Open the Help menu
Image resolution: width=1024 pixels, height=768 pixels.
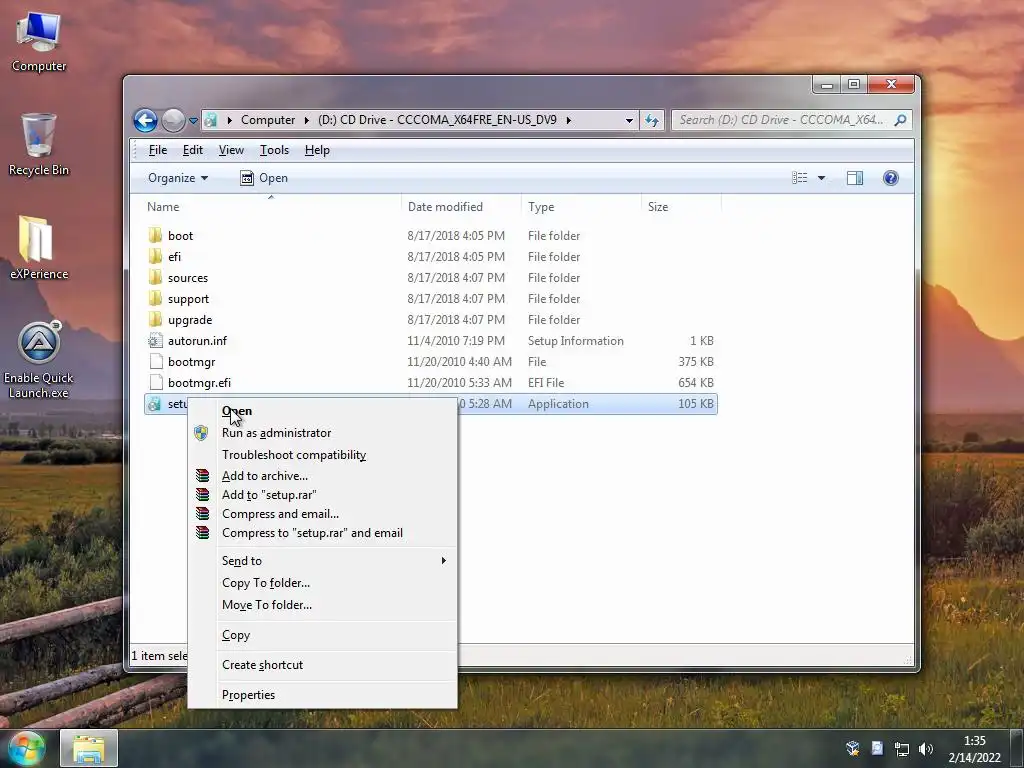coord(317,150)
